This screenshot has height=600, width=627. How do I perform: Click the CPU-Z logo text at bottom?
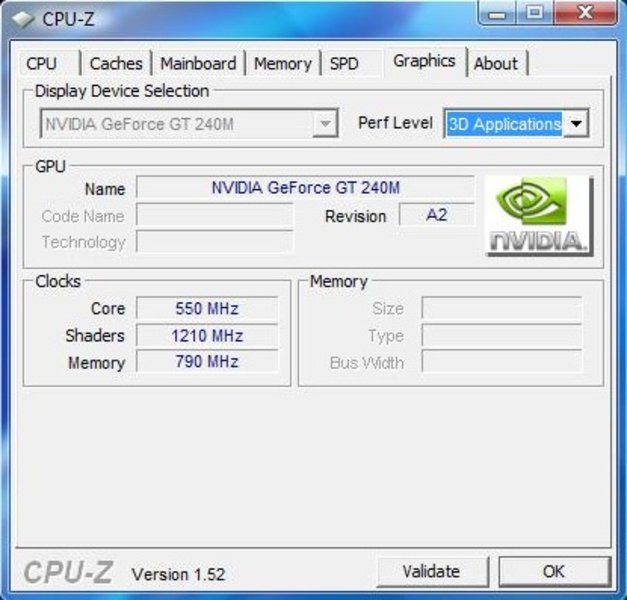point(68,572)
